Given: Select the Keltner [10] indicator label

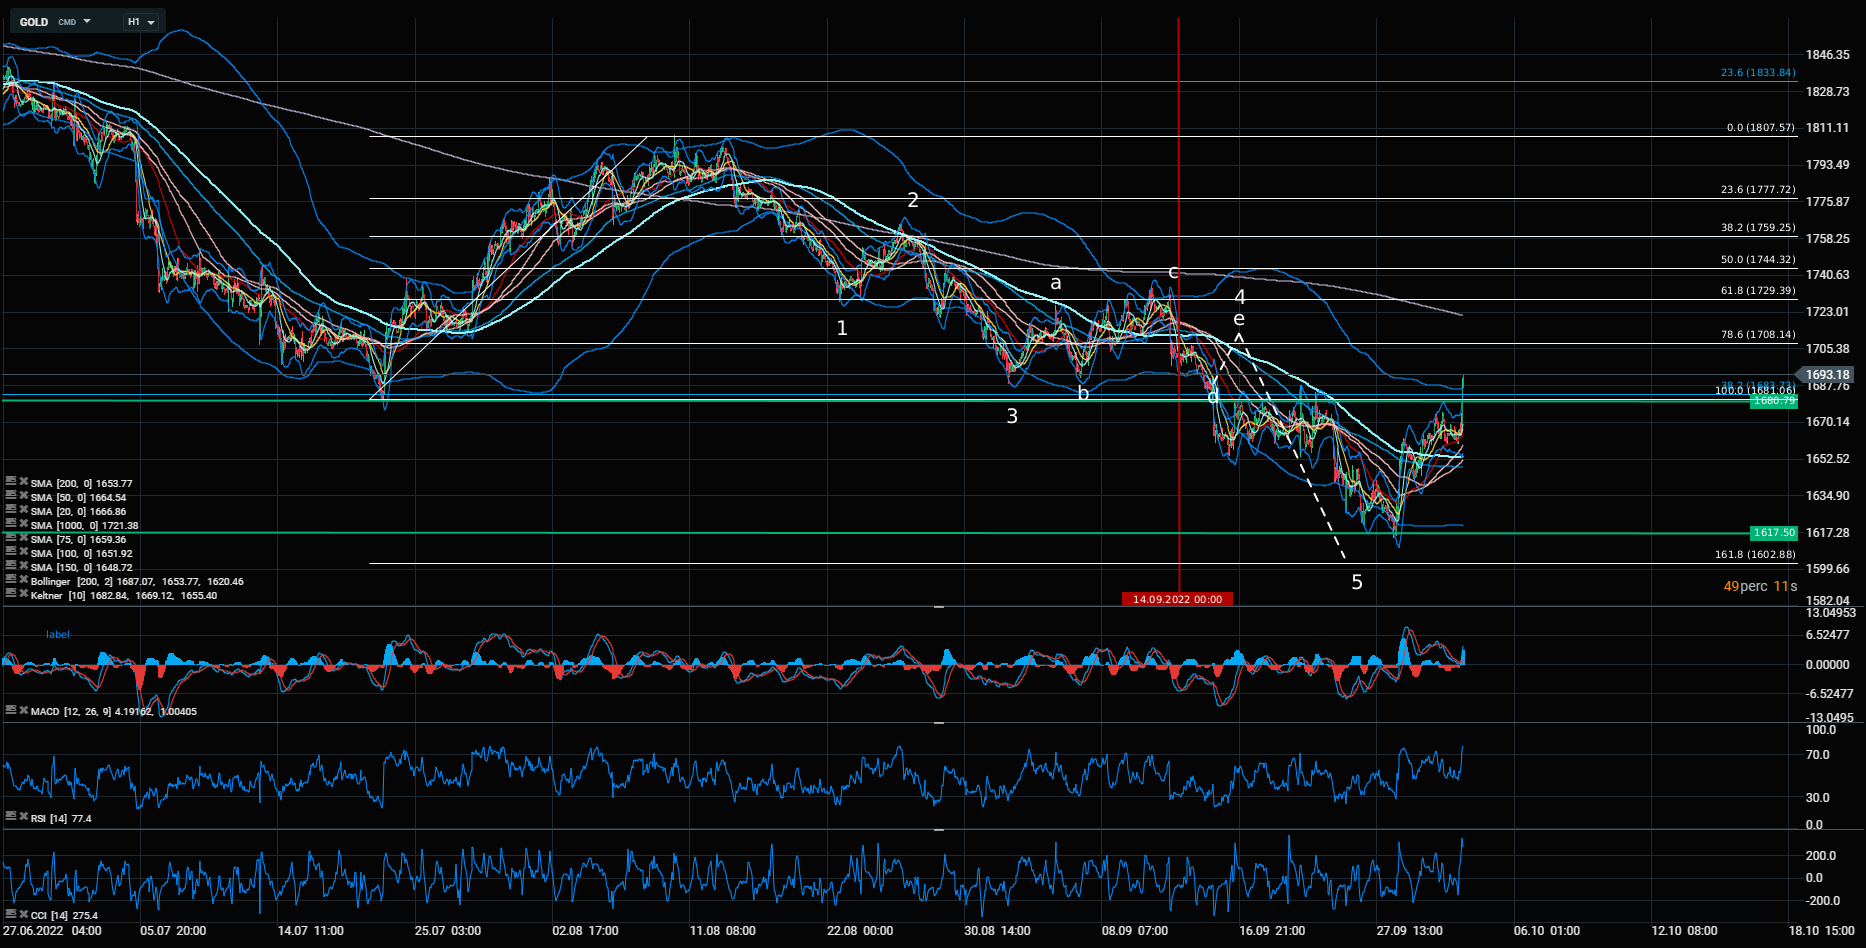Looking at the screenshot, I should click(x=124, y=596).
